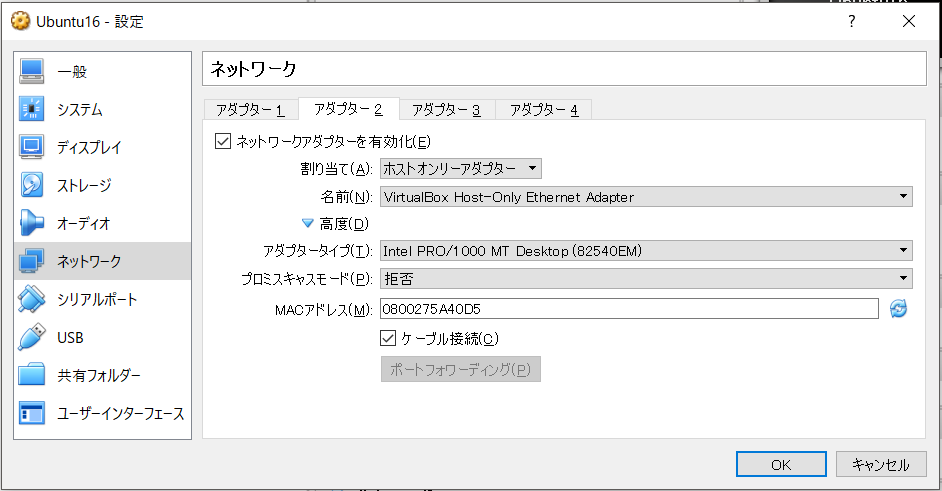This screenshot has width=942, height=491.
Task: Click the disabled ポートフォワーディング button
Action: 461,369
